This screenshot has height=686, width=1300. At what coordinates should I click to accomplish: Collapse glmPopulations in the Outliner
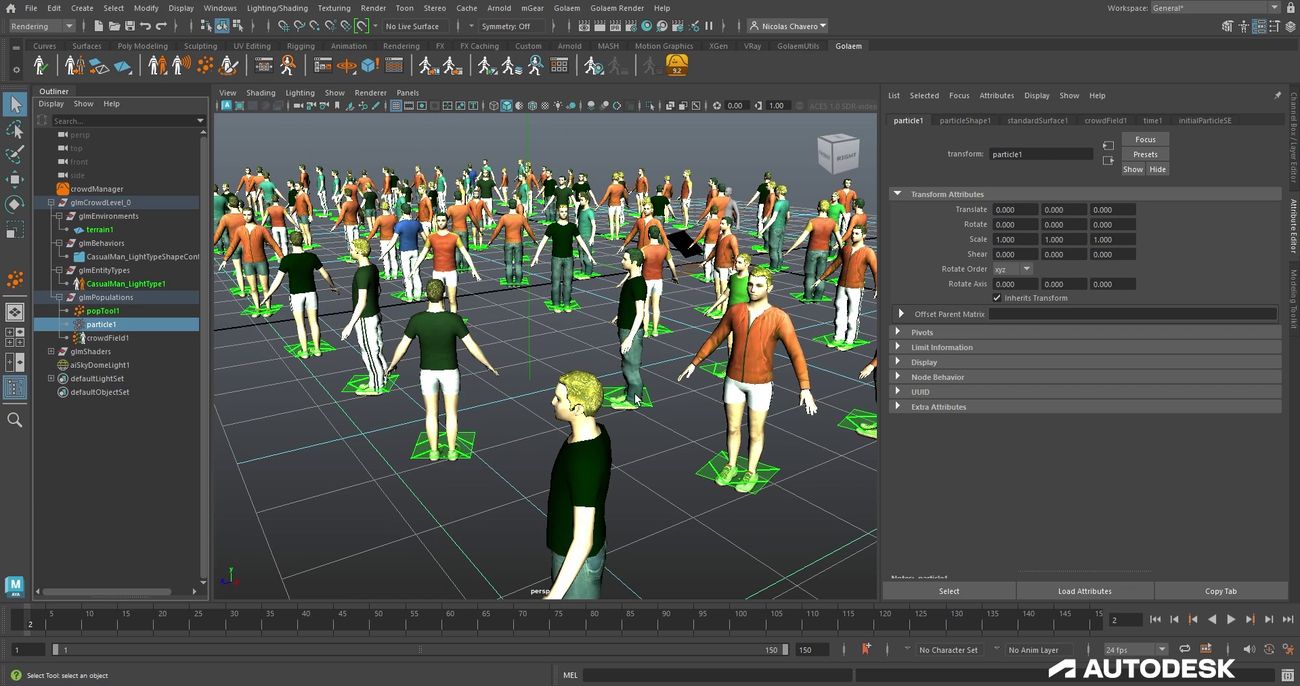(x=59, y=297)
